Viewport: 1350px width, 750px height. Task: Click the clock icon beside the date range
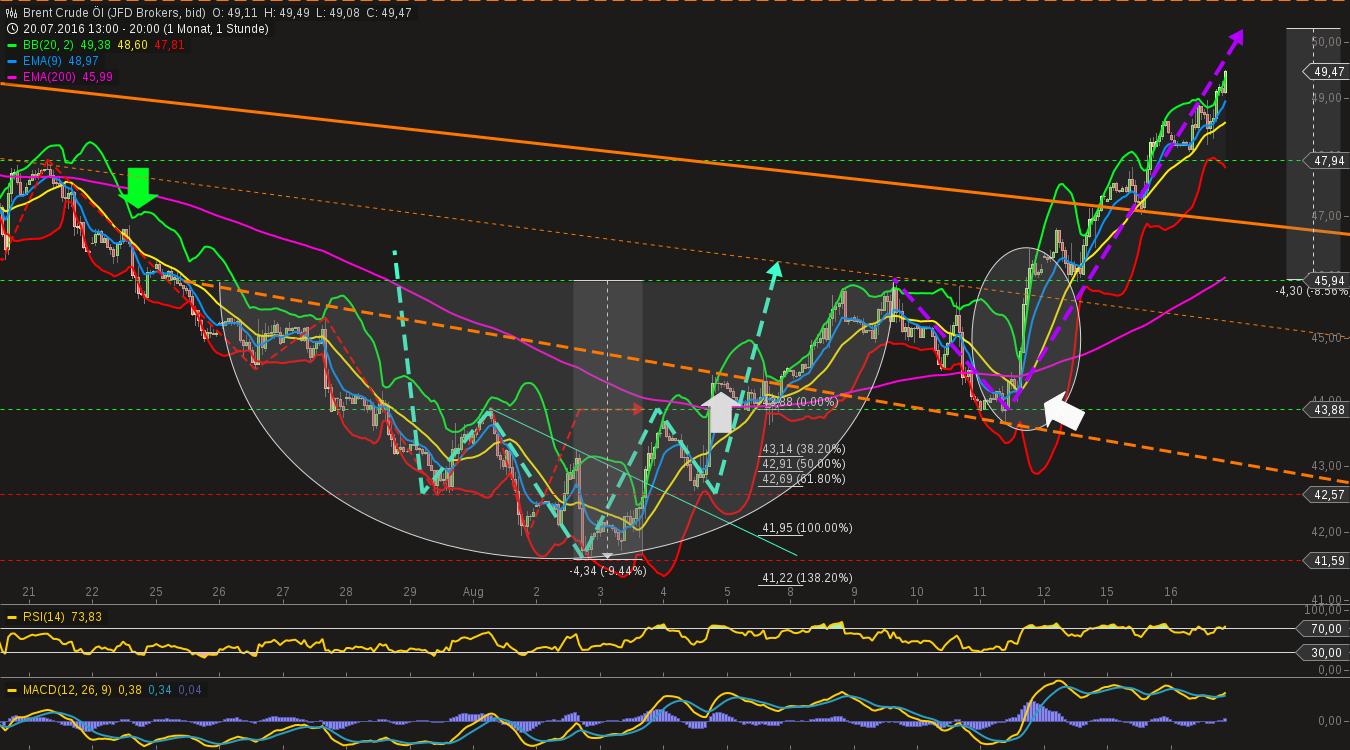[11, 29]
